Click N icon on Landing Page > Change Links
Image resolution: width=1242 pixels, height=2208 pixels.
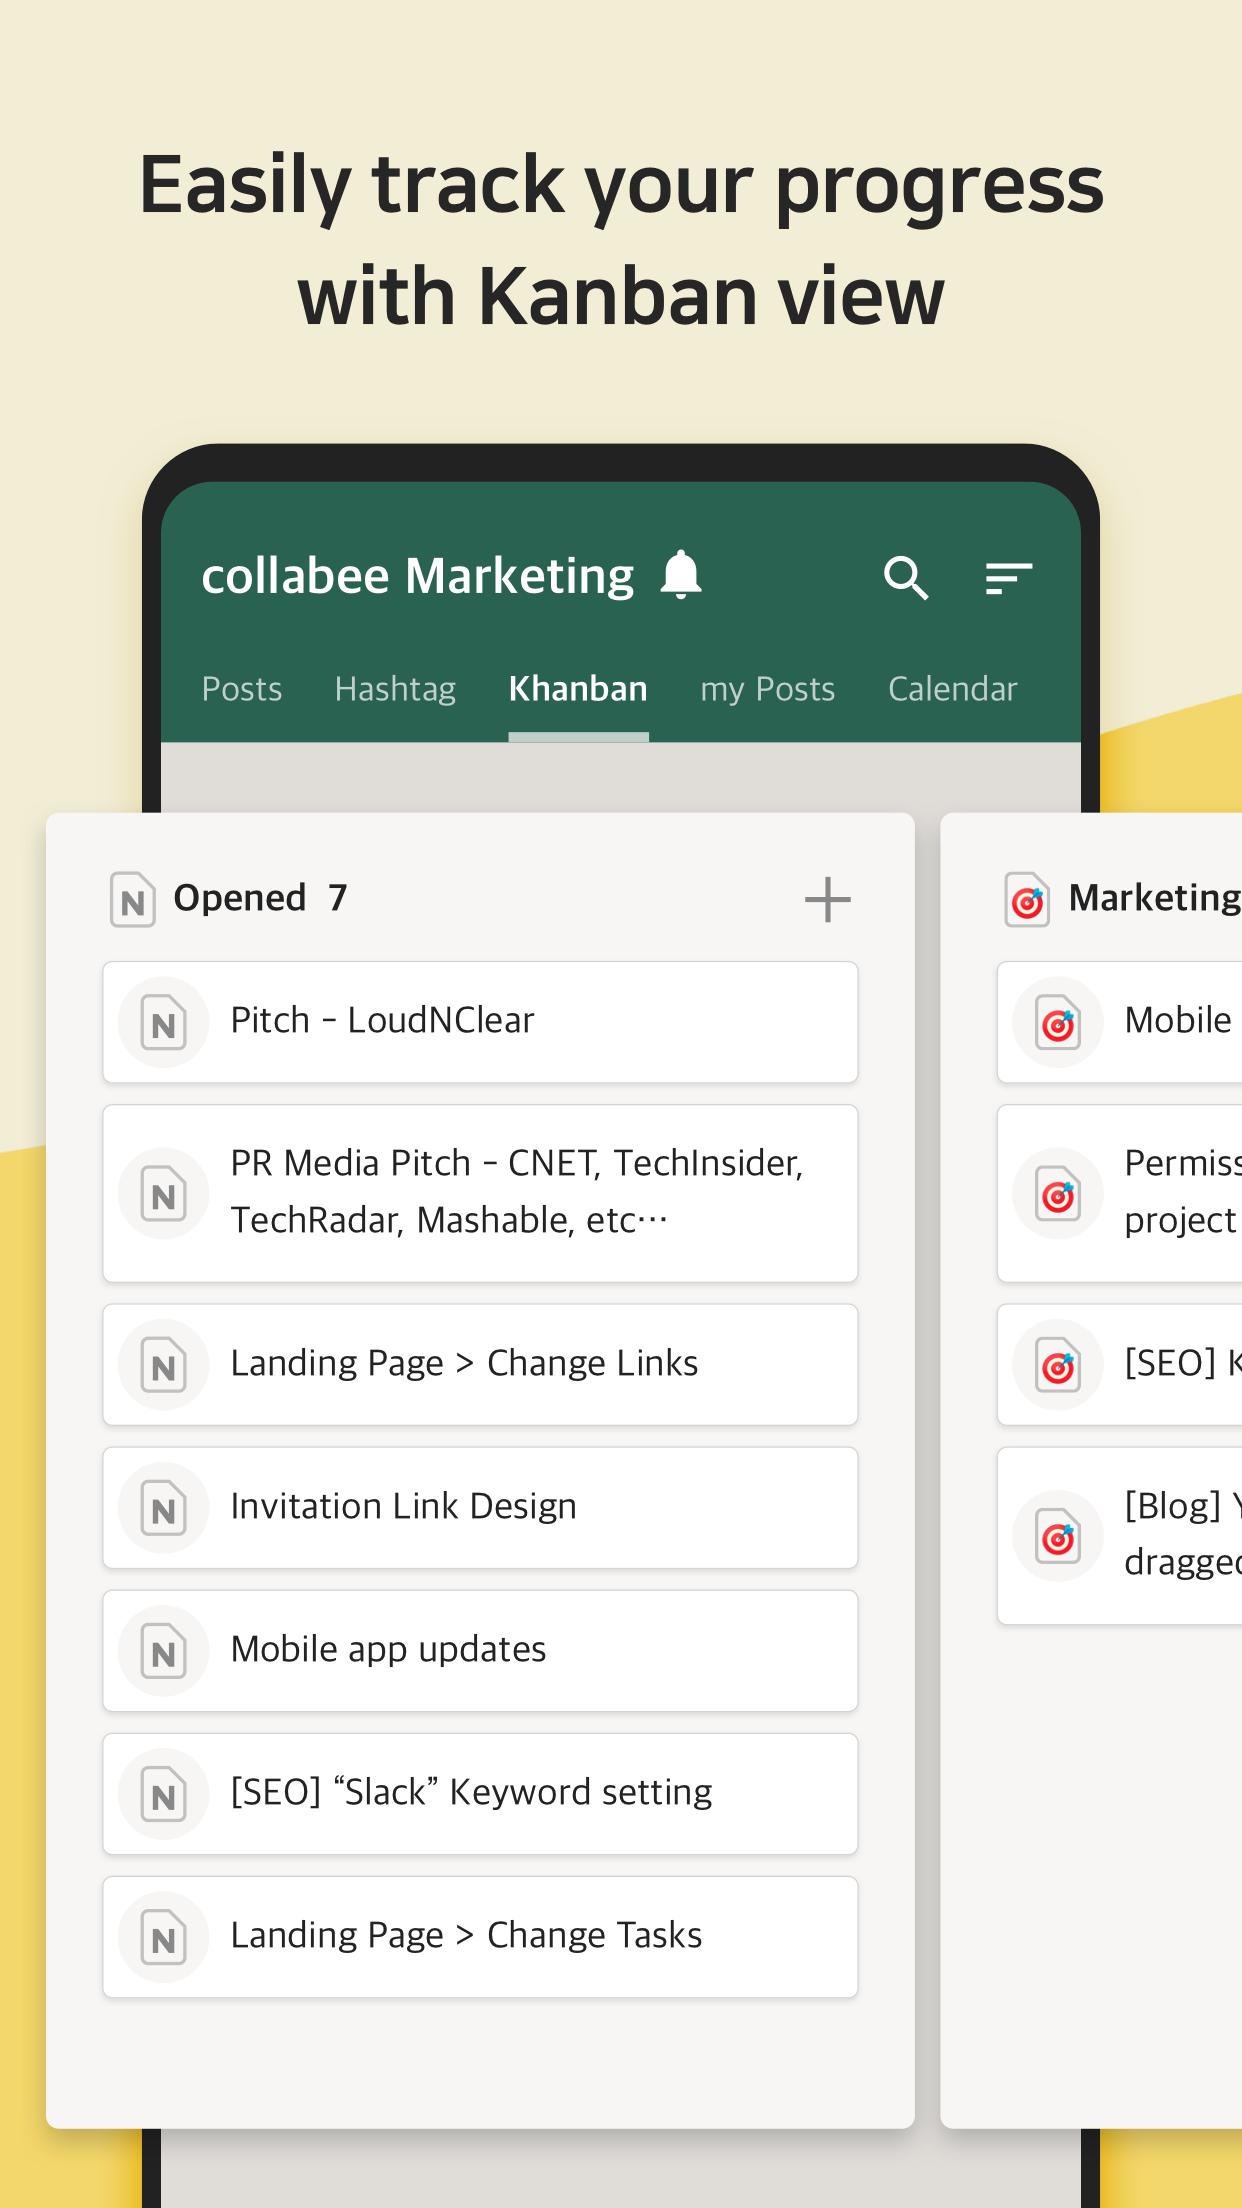click(163, 1365)
